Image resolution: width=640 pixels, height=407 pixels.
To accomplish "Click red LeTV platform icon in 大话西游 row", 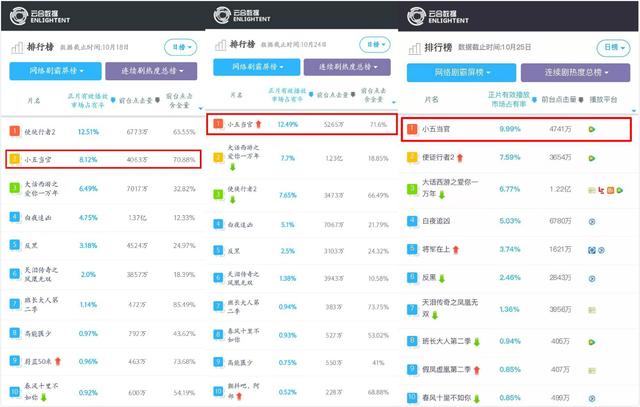I will (601, 190).
